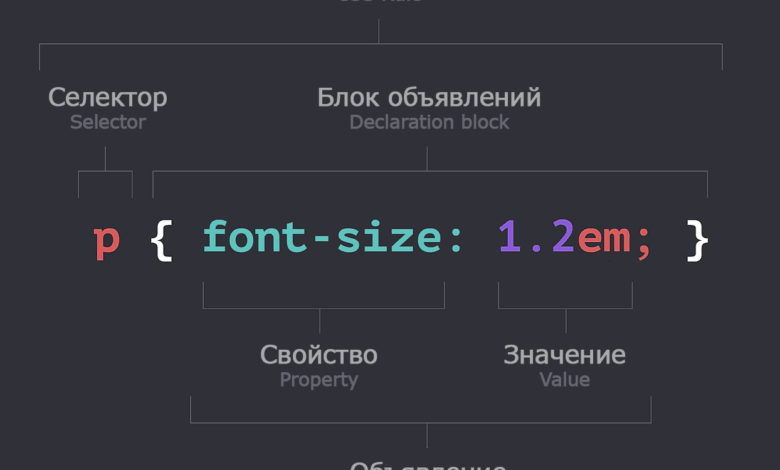This screenshot has width=780, height=470.
Task: Click the Declaration block caption
Action: (x=429, y=122)
